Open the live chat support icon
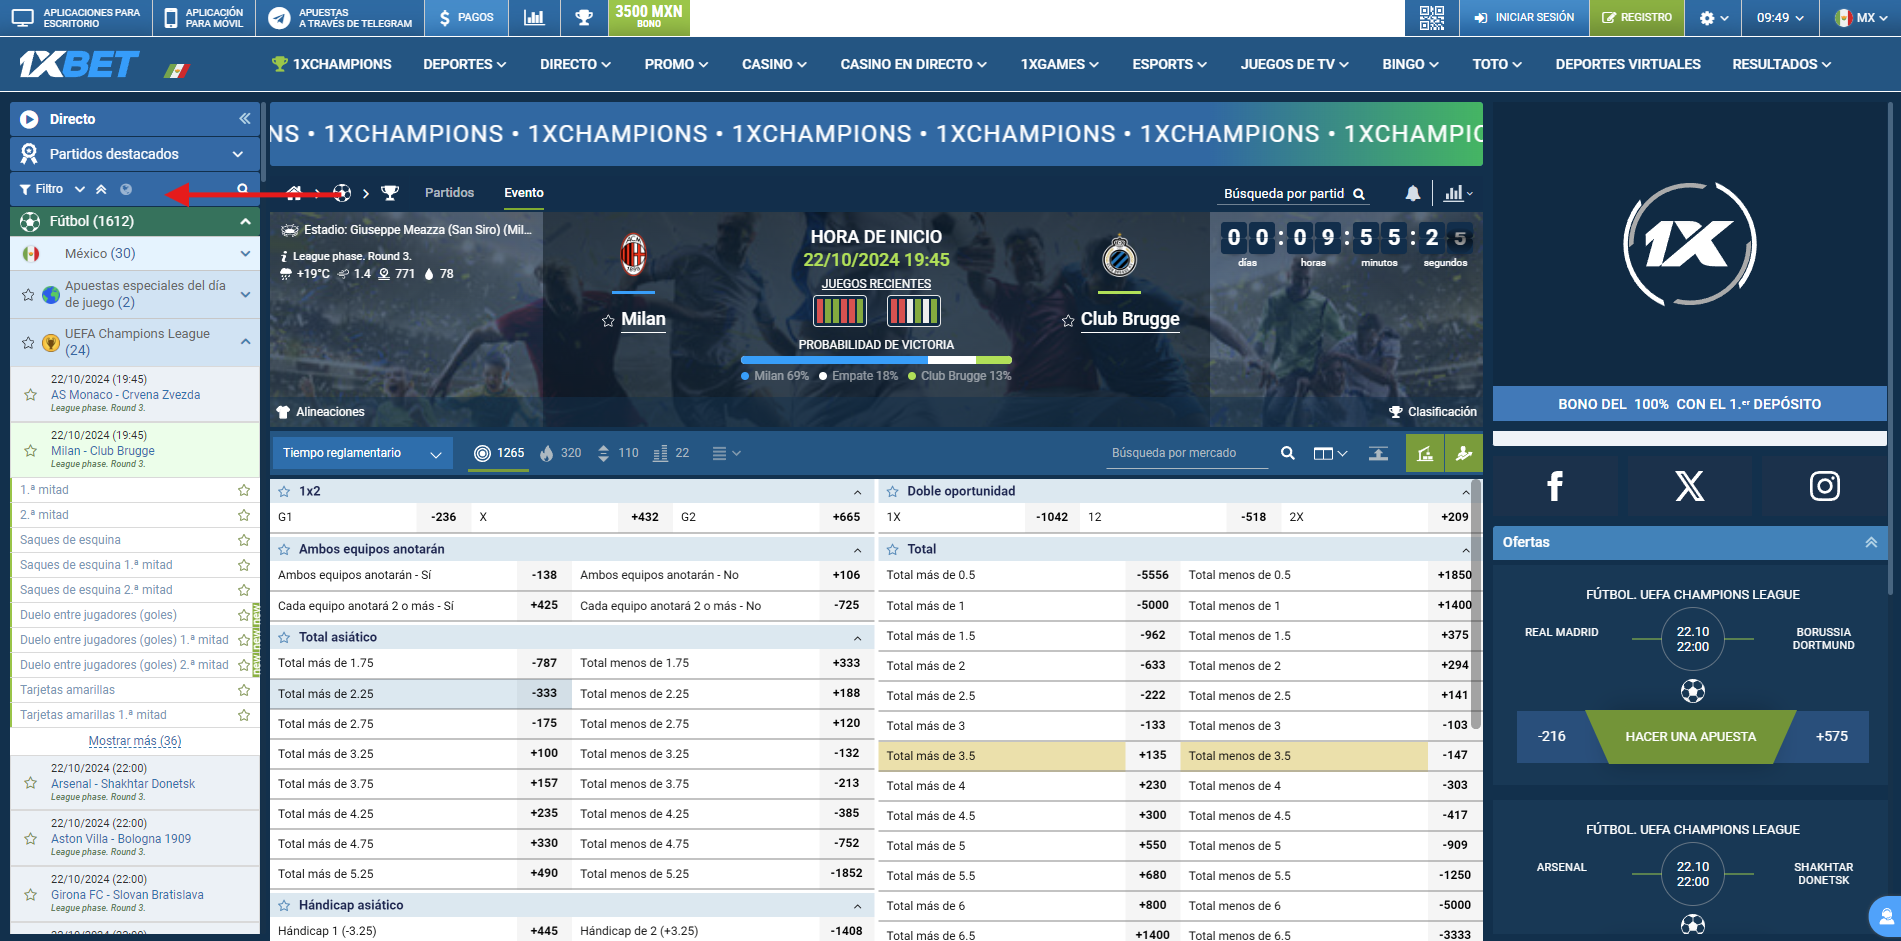This screenshot has width=1901, height=941. (1885, 916)
